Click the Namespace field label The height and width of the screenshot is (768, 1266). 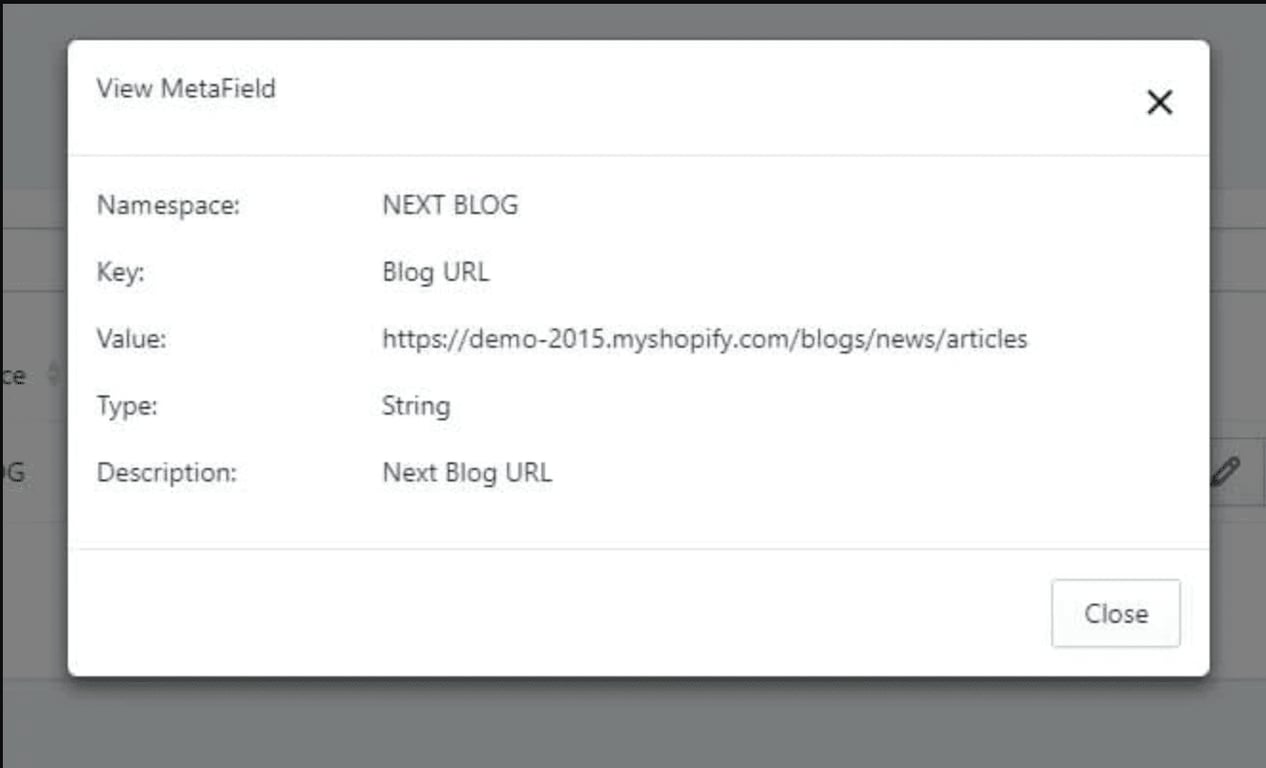click(169, 206)
